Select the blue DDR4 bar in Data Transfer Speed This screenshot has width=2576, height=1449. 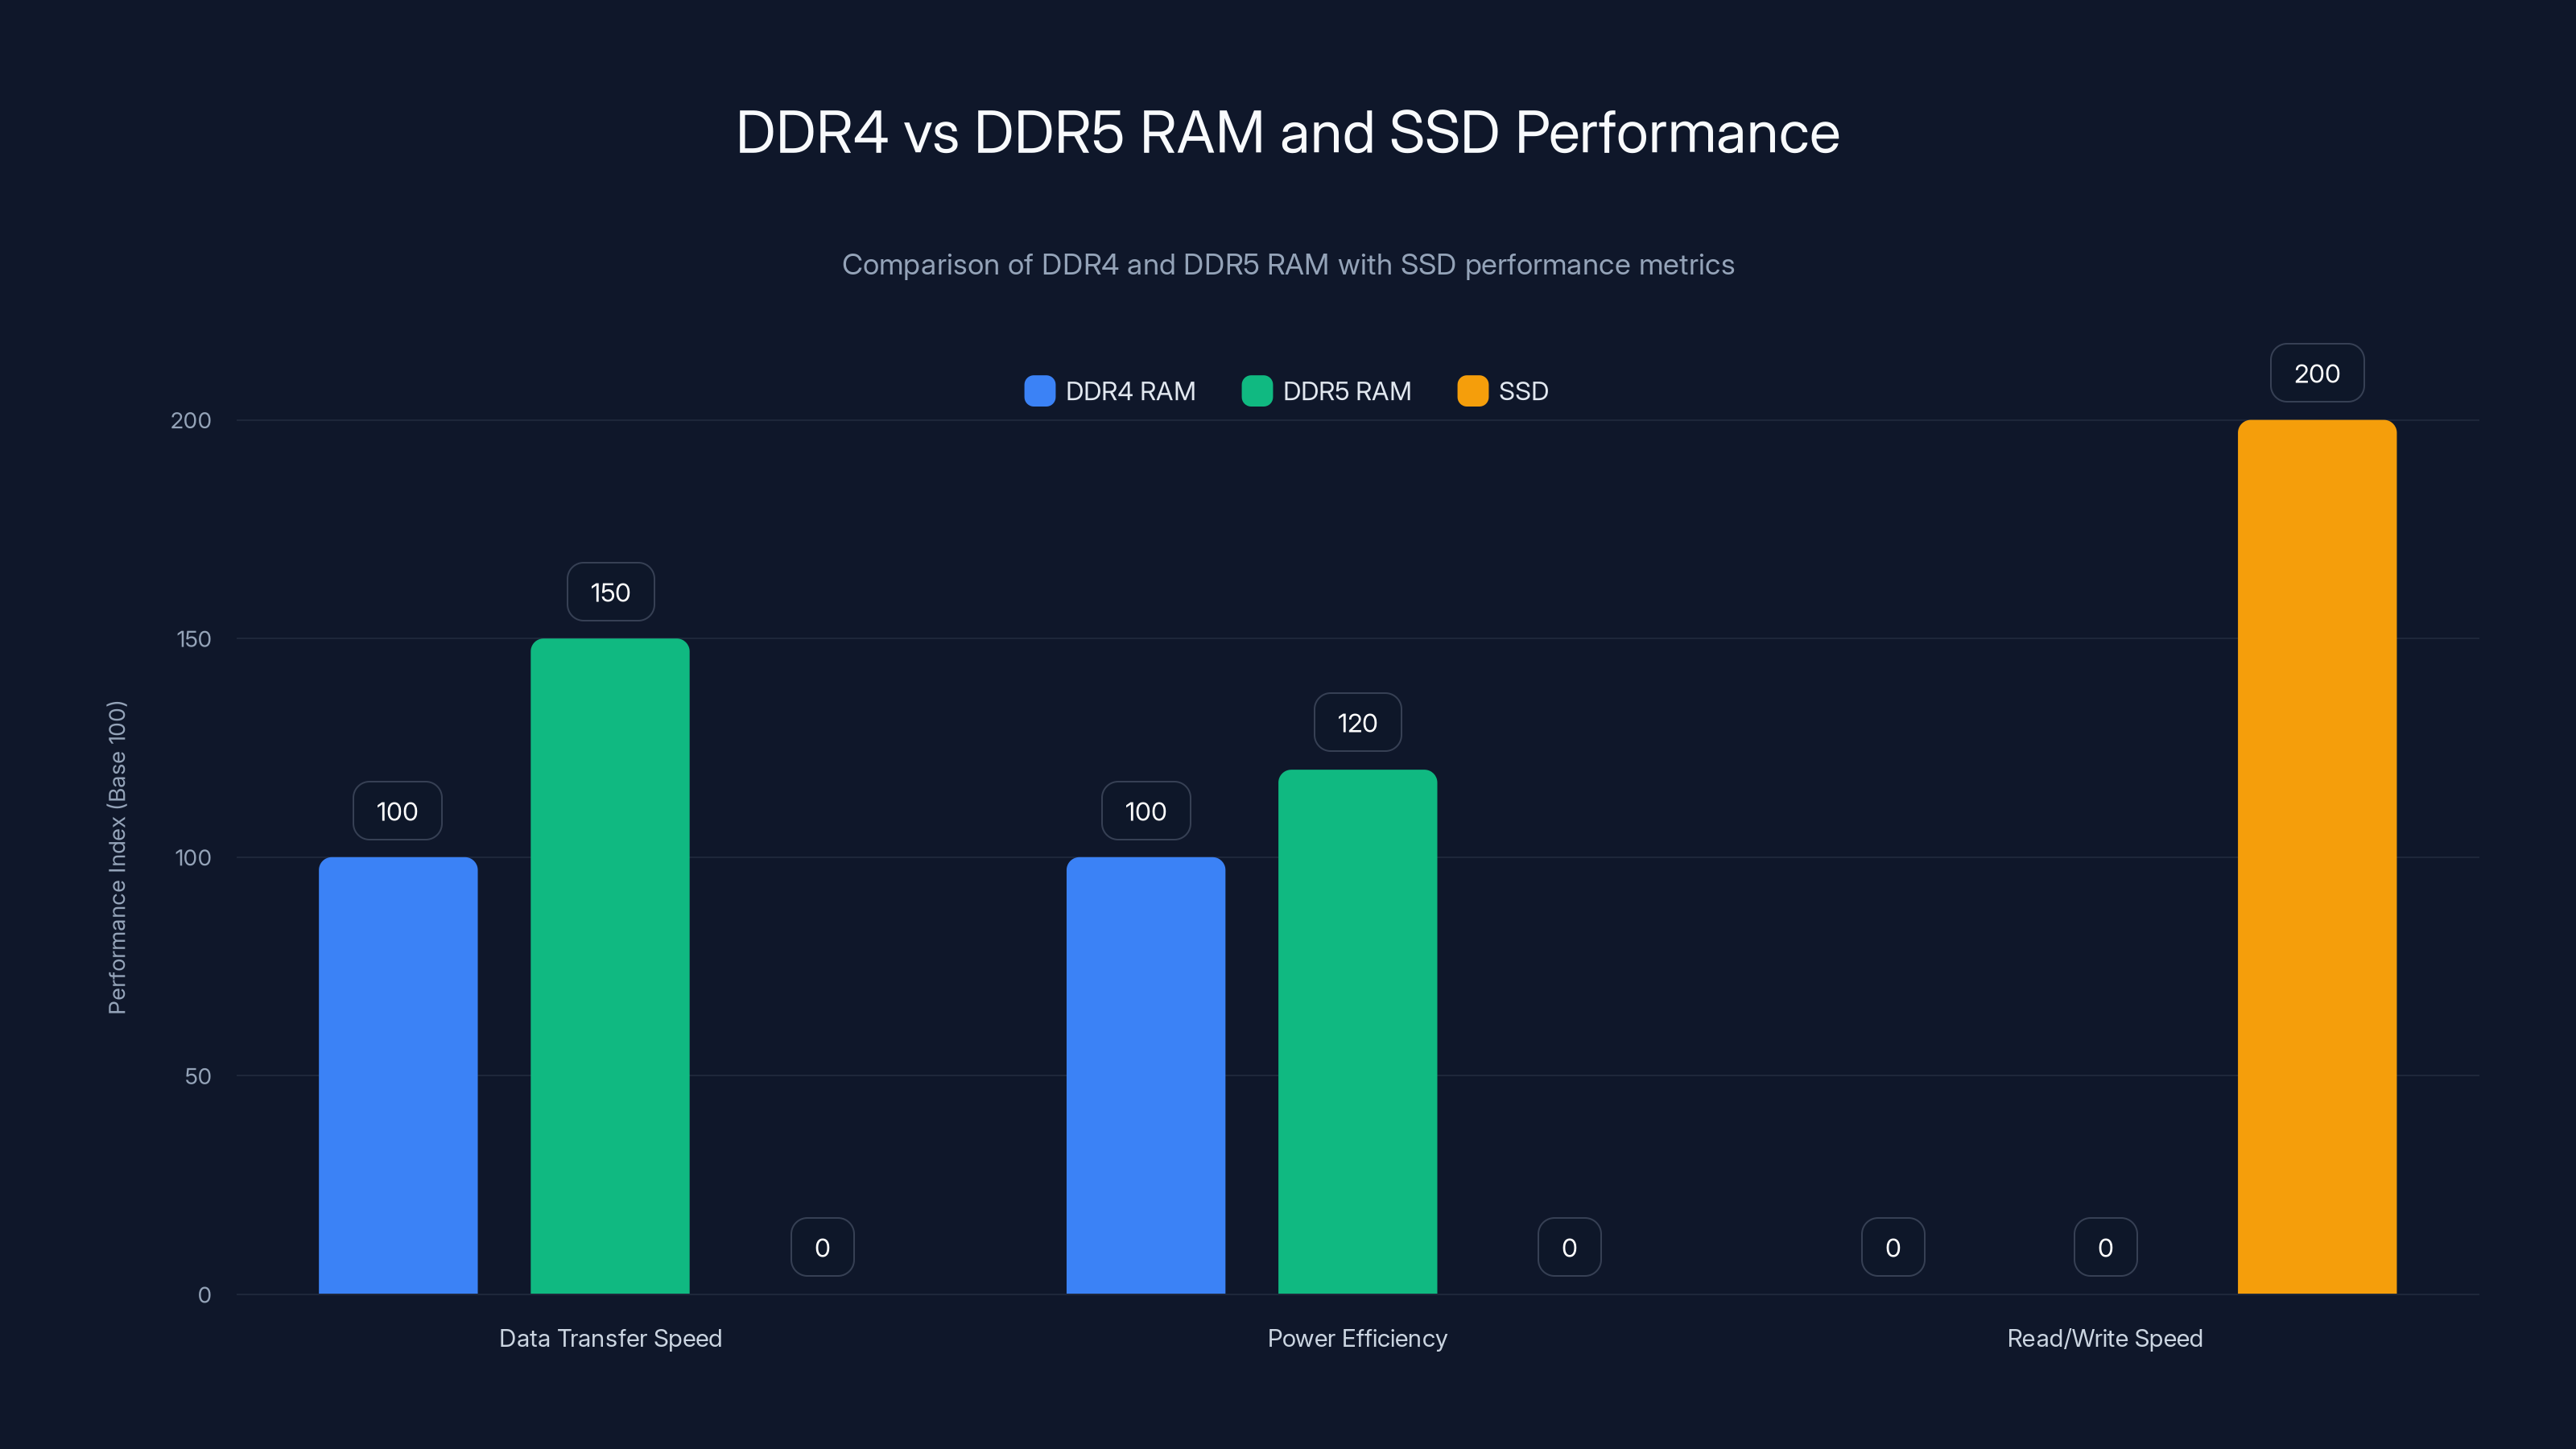398,1075
